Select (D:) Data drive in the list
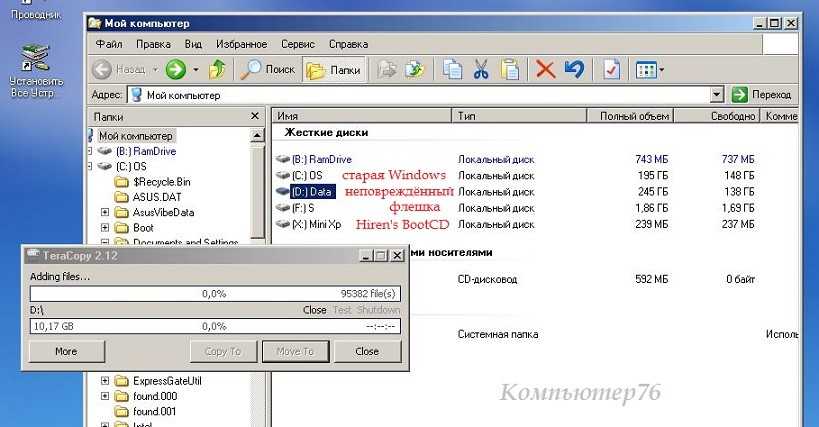 (311, 192)
